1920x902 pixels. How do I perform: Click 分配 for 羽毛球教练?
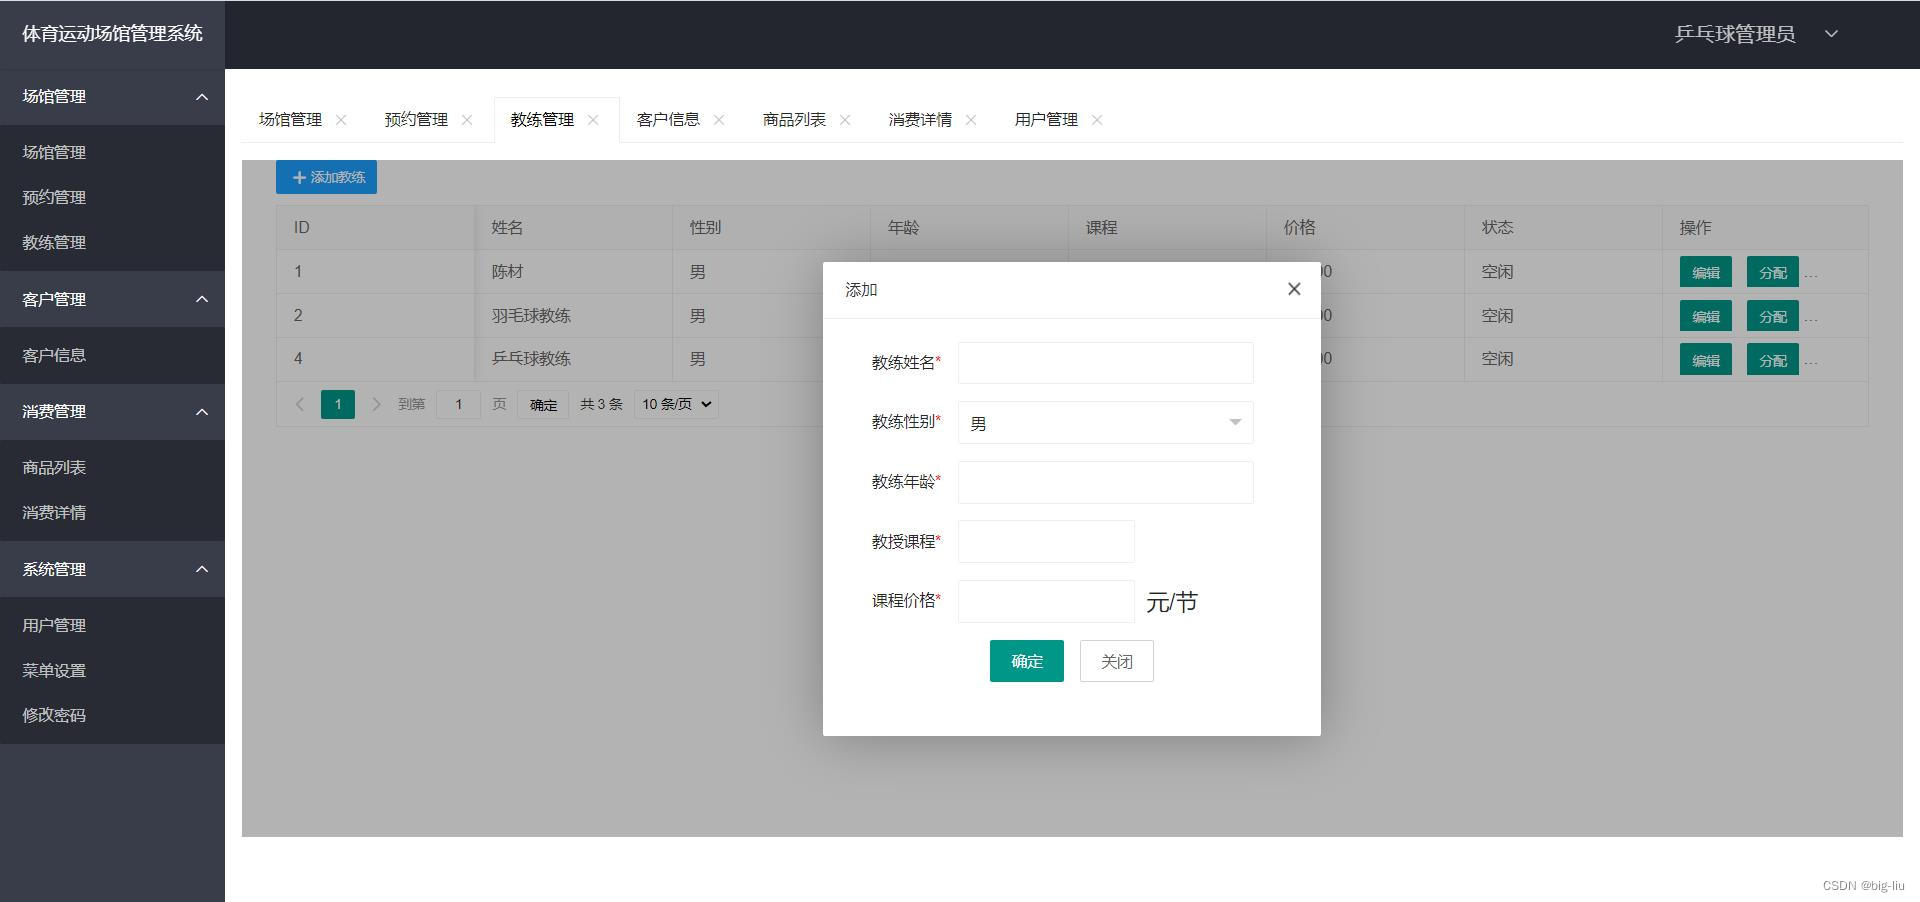1773,316
